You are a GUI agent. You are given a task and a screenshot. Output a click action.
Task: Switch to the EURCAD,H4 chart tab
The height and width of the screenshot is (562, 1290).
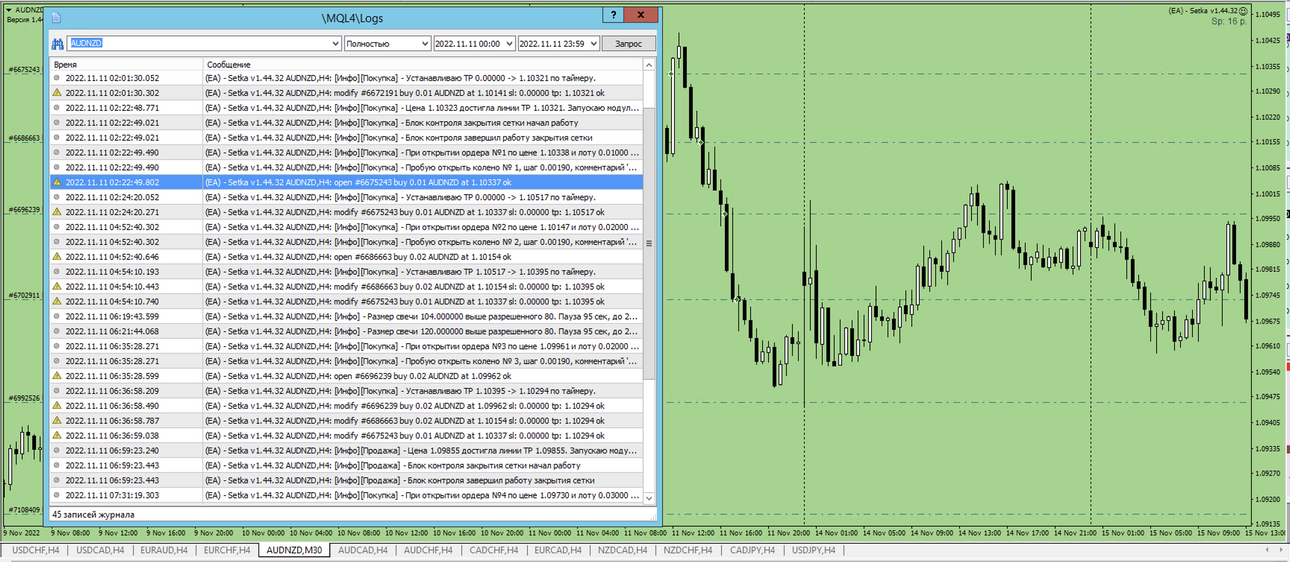(559, 550)
